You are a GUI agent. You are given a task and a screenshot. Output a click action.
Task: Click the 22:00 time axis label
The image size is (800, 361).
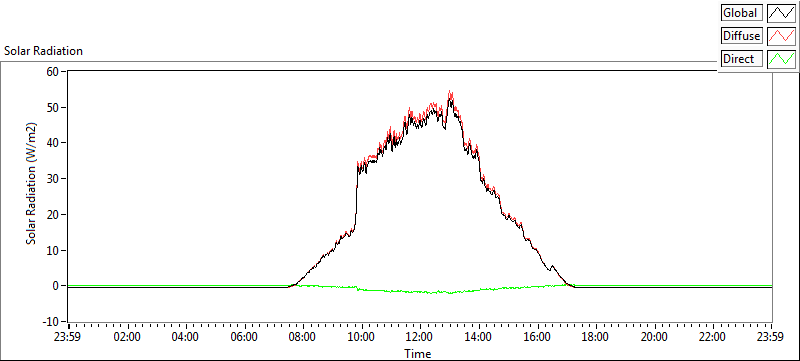[713, 337]
